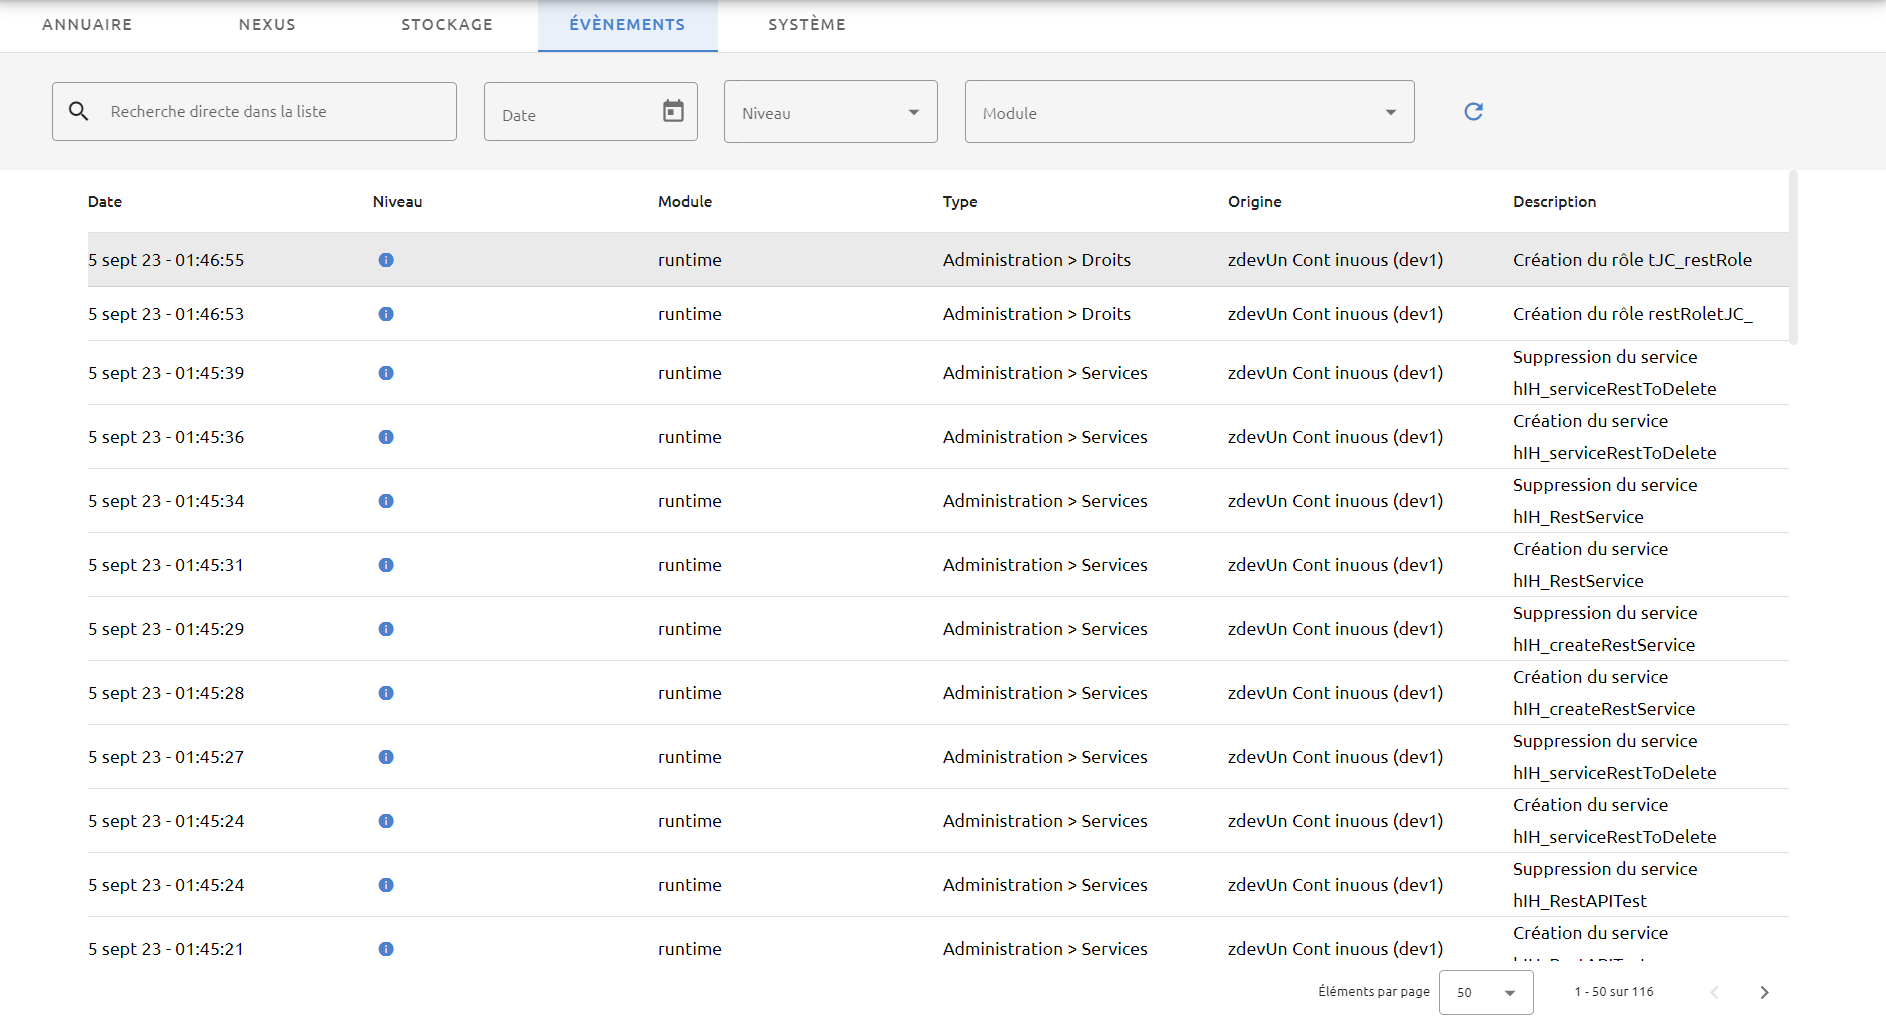
Task: Change elements per page from 50
Action: click(1486, 992)
